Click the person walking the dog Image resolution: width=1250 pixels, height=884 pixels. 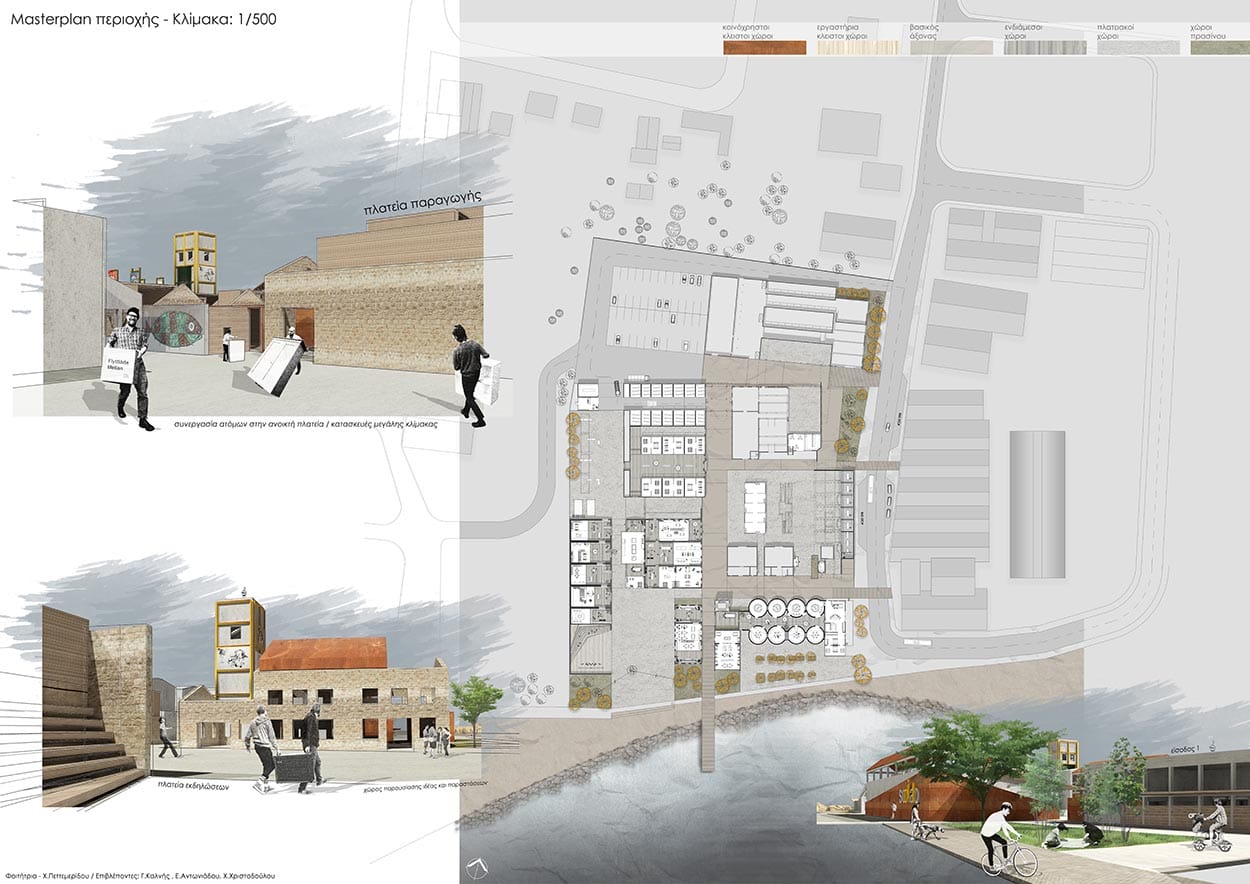click(915, 821)
